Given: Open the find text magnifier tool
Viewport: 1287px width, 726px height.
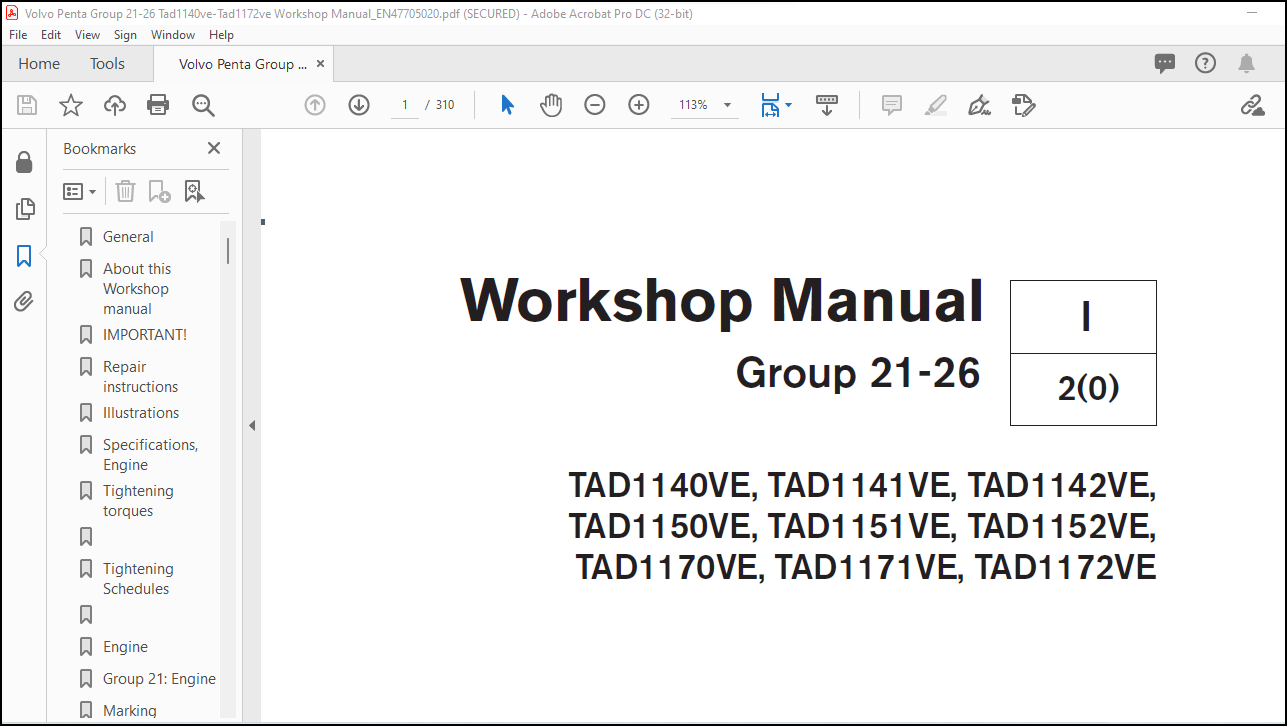Looking at the screenshot, I should pos(203,105).
